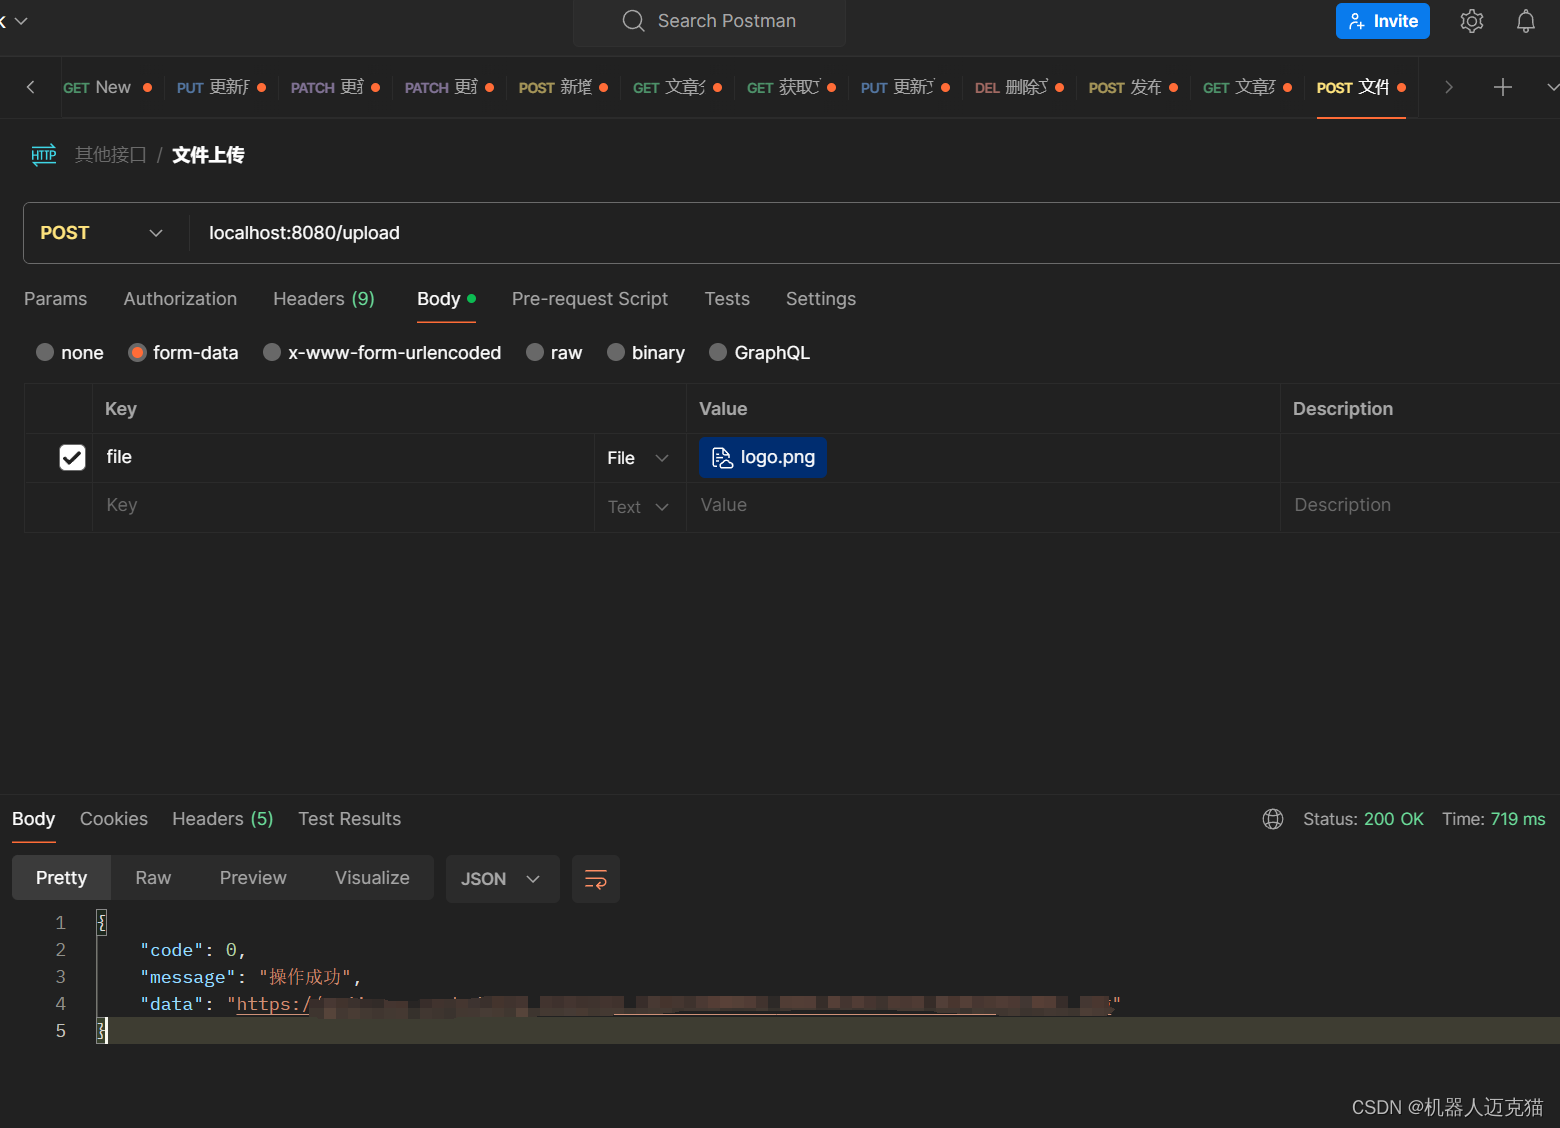Open network globe icon near Status

pos(1273,819)
